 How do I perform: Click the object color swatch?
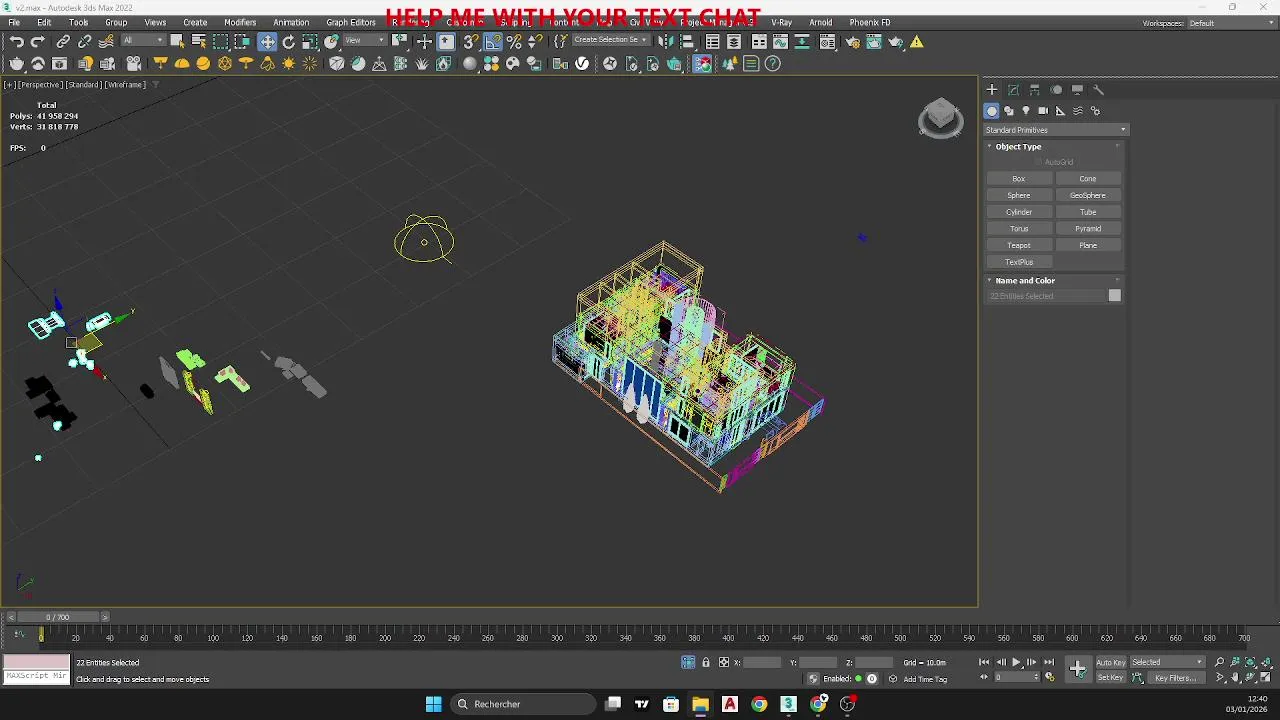tap(1115, 295)
